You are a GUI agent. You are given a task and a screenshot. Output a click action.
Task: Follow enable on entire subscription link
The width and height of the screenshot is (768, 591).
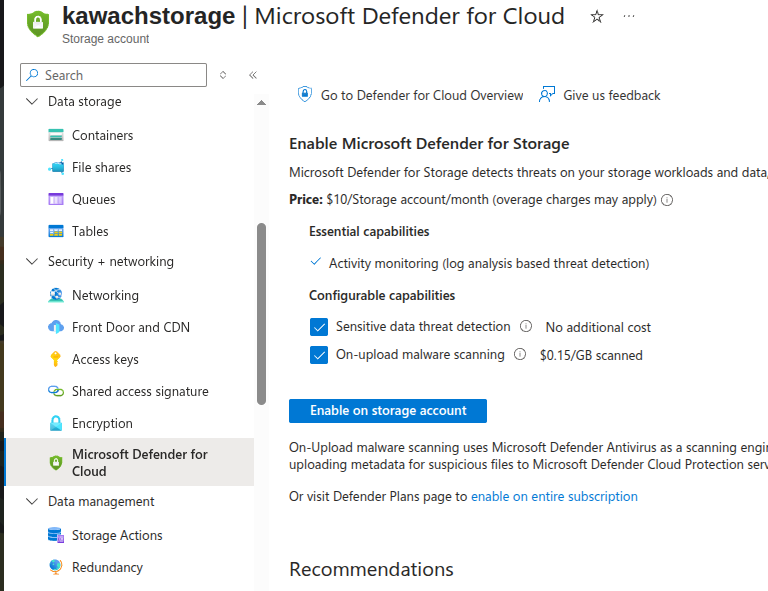554,496
